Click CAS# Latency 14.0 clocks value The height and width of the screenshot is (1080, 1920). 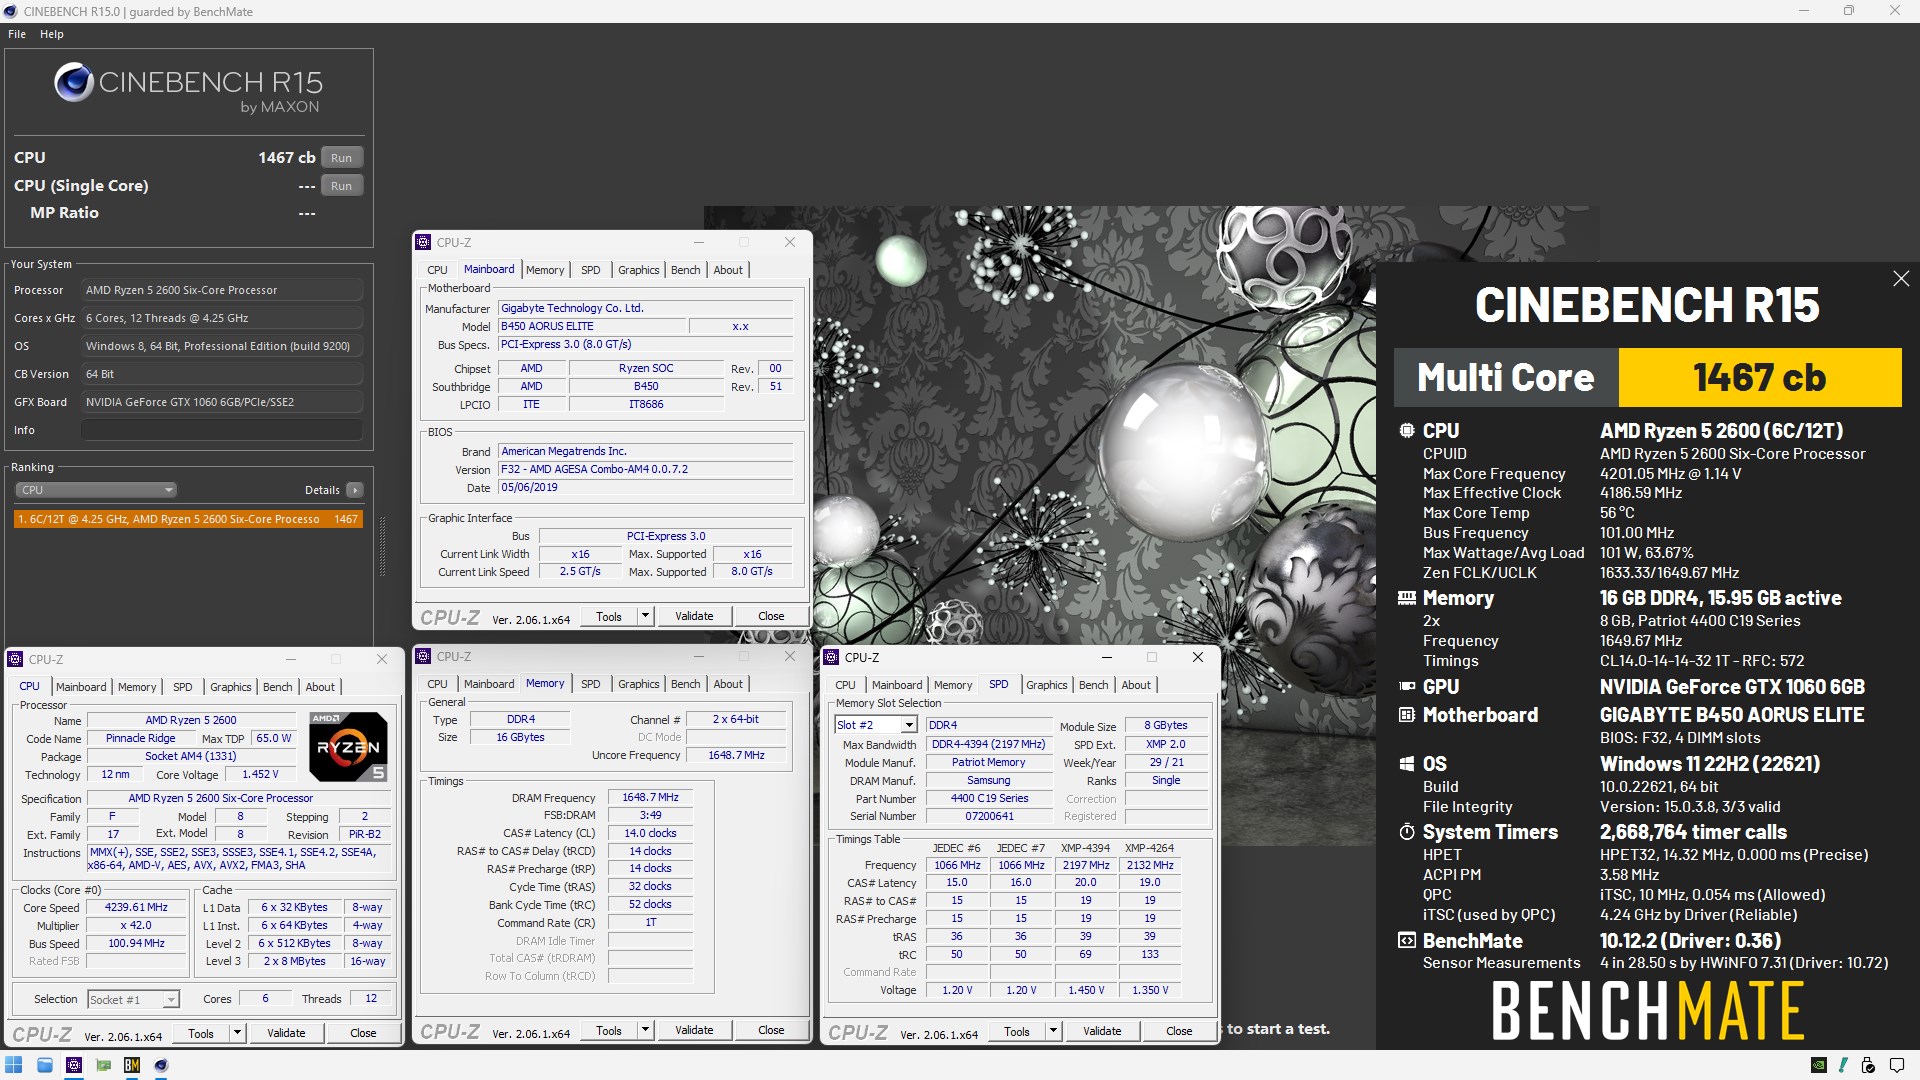(650, 833)
